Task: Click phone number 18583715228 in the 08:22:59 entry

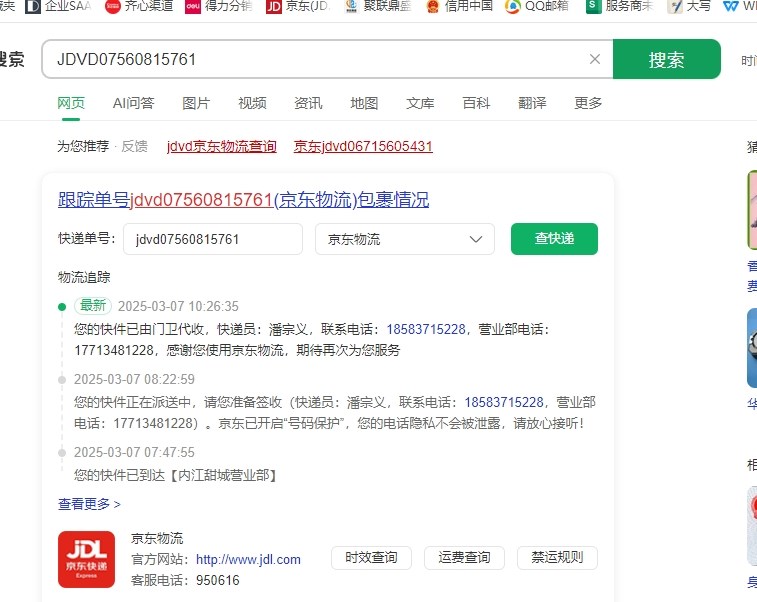Action: click(x=504, y=402)
